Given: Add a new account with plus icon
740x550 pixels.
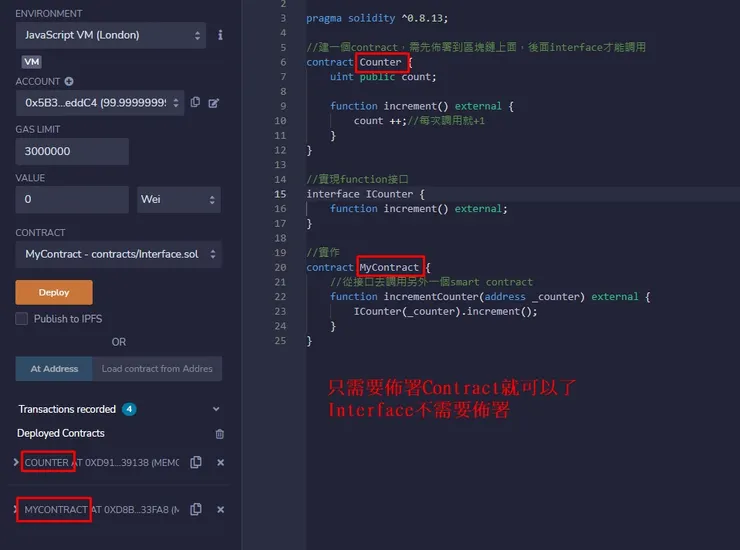Looking at the screenshot, I should click(69, 81).
